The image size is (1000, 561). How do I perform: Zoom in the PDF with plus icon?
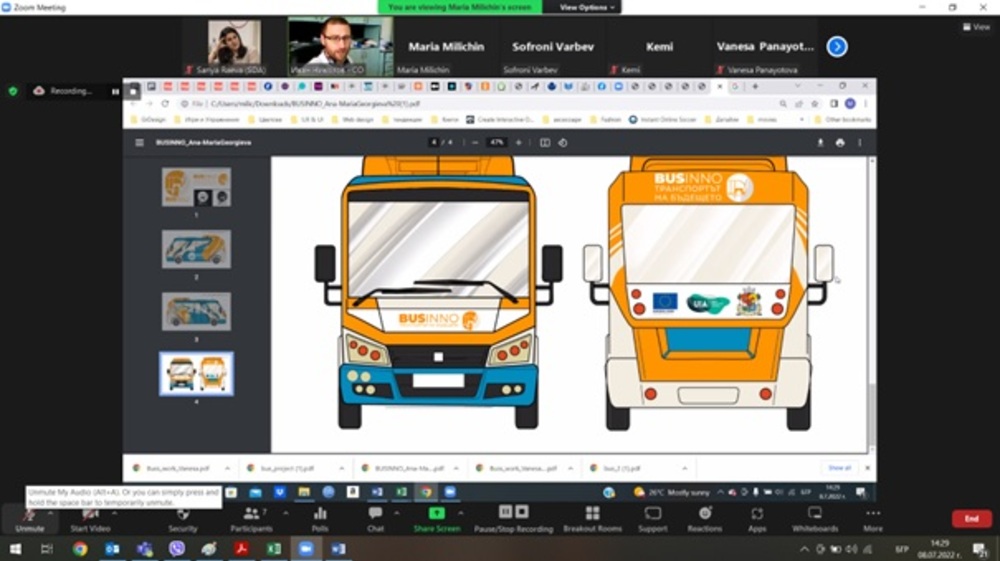[518, 143]
